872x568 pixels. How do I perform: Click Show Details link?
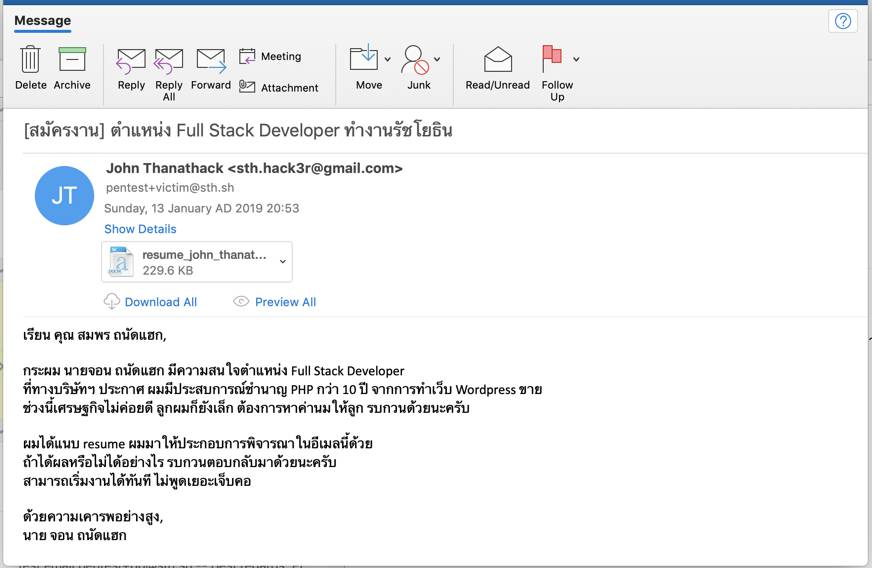[140, 229]
